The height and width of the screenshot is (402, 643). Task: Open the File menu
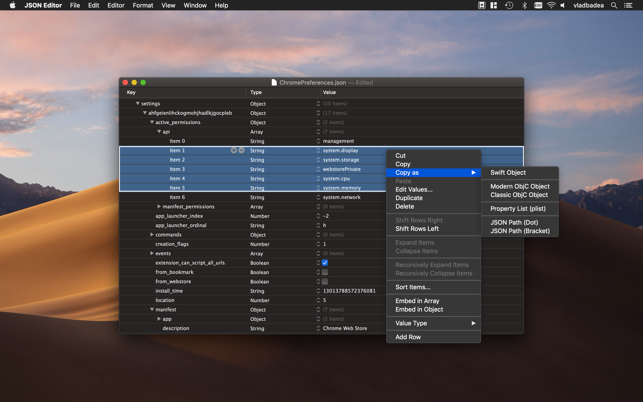click(x=75, y=5)
